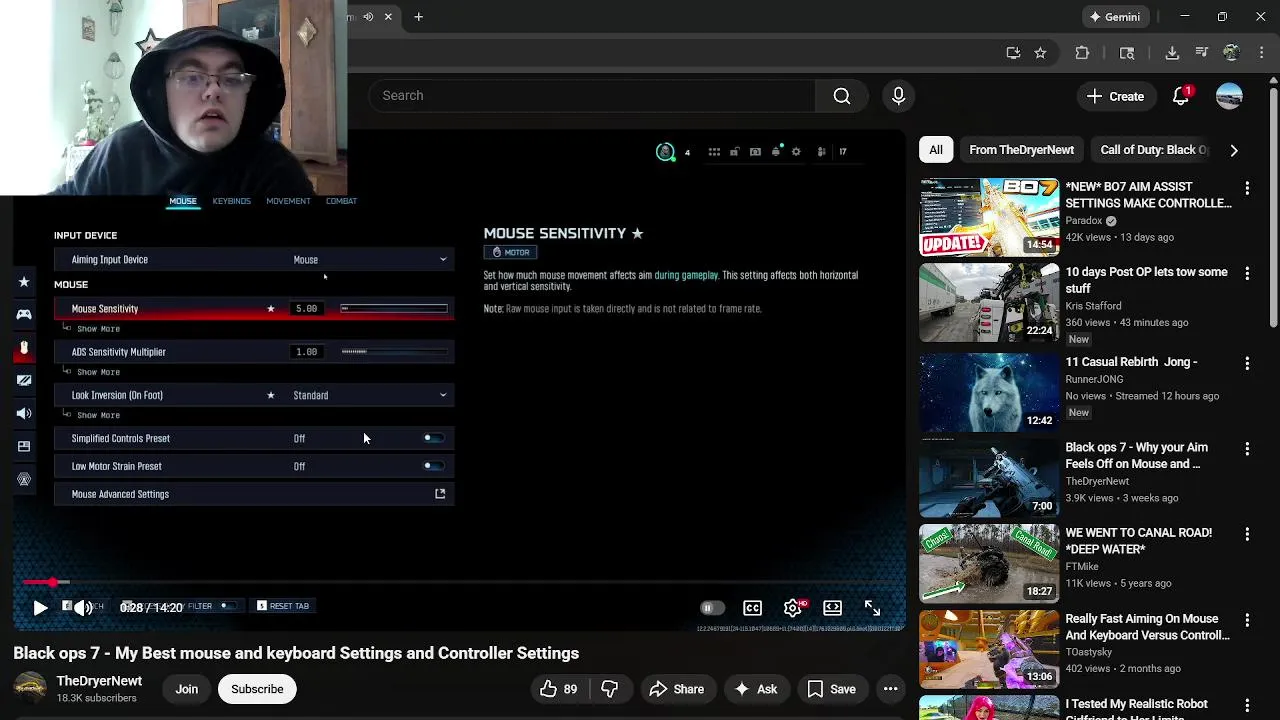The width and height of the screenshot is (1280, 720).
Task: Seek on the video progress bar
Action: click(x=459, y=582)
